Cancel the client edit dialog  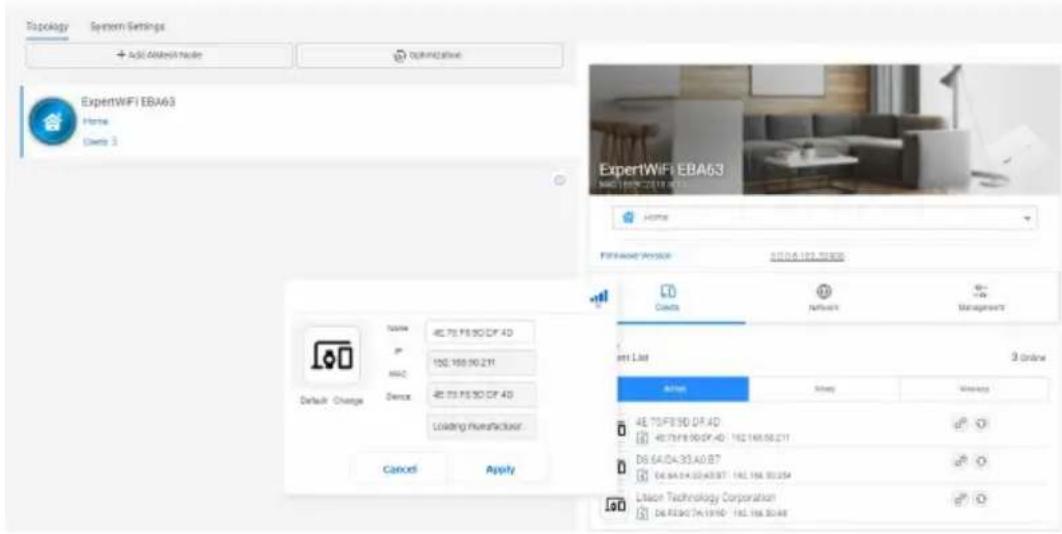pyautogui.click(x=400, y=469)
